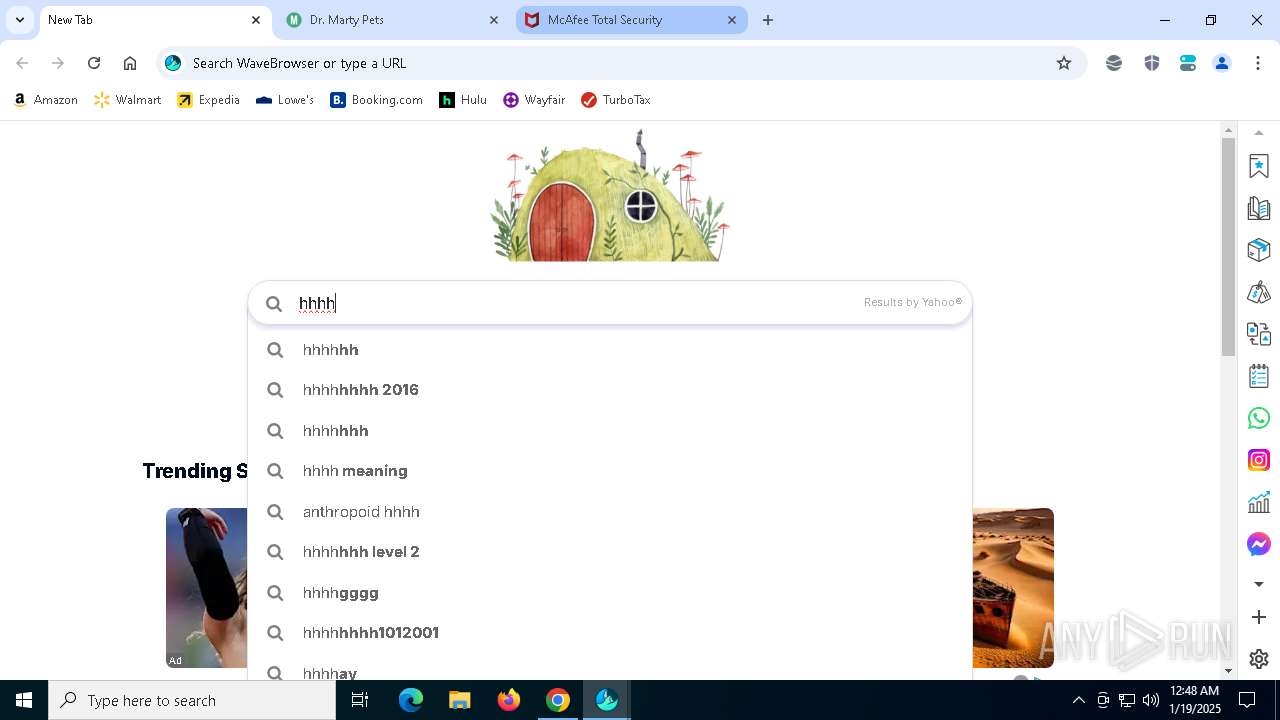This screenshot has width=1280, height=720.
Task: Open the translate sidebar icon
Action: click(x=1259, y=334)
